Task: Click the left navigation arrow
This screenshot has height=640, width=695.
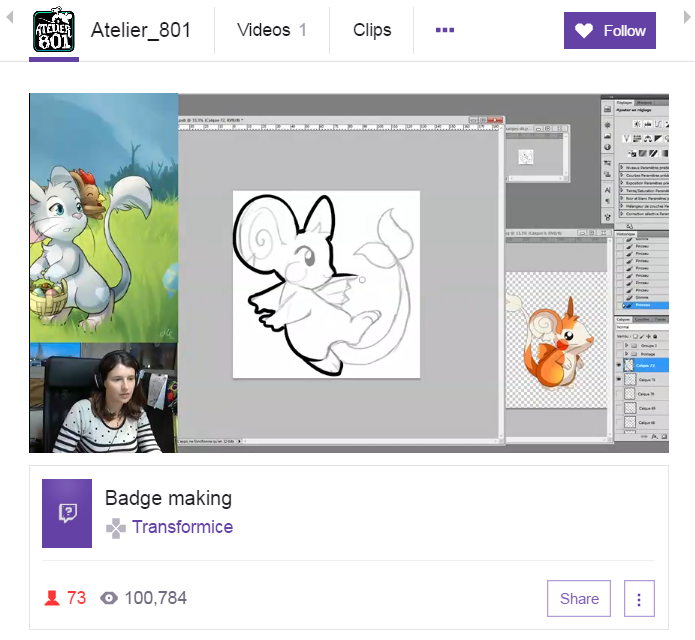Action: [10, 17]
